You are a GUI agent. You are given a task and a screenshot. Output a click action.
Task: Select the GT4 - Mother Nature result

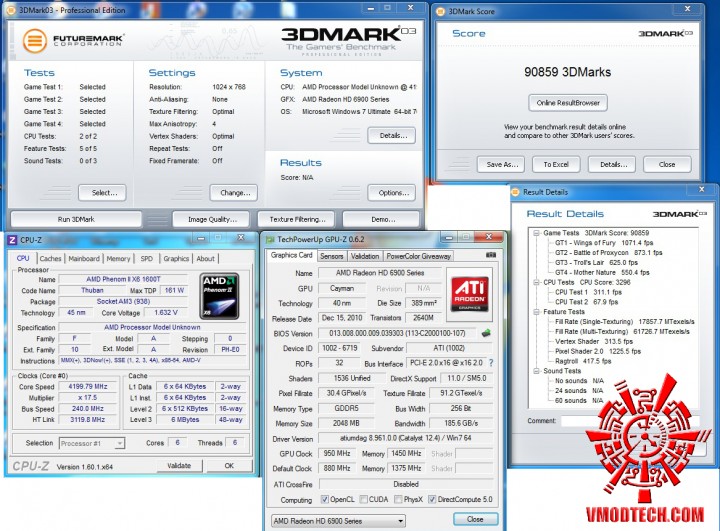pos(602,272)
